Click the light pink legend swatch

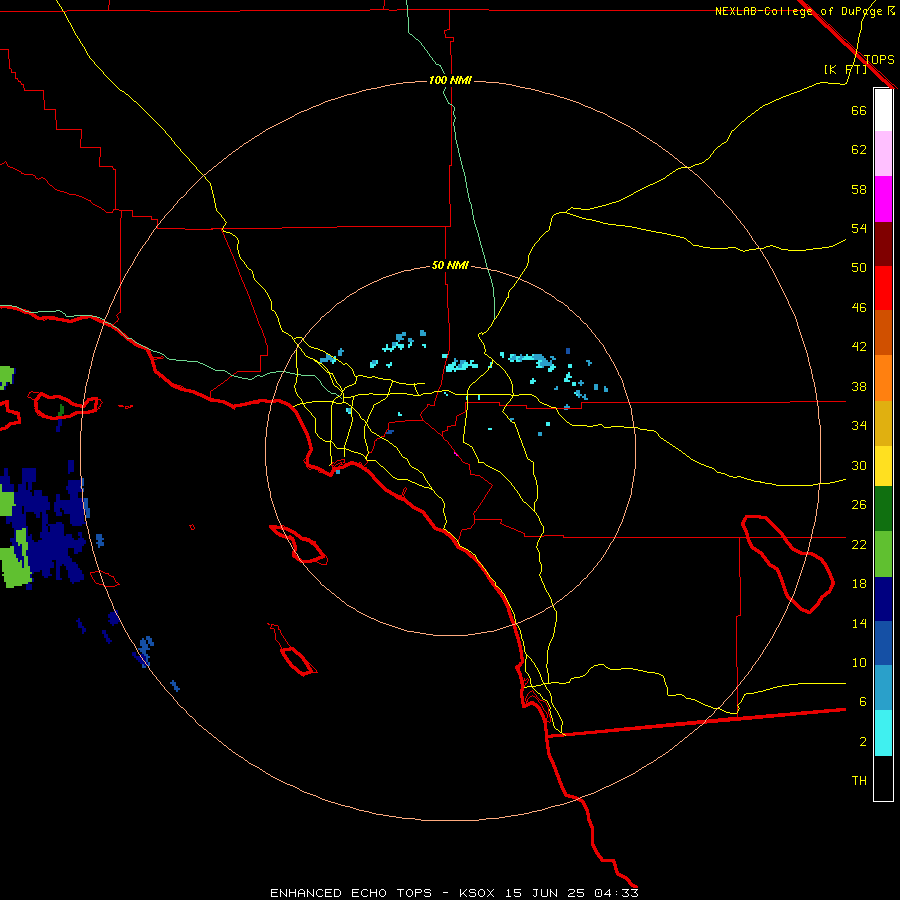[x=883, y=153]
